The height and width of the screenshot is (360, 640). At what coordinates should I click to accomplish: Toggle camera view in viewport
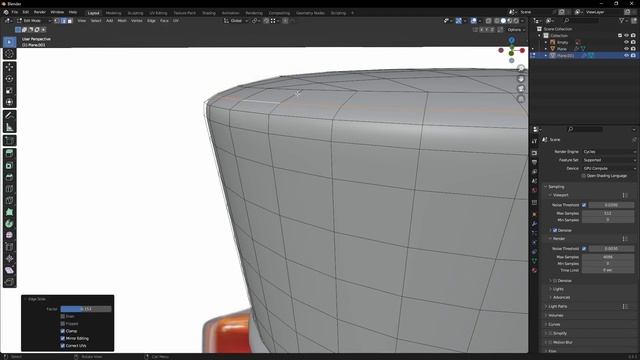coord(521,89)
